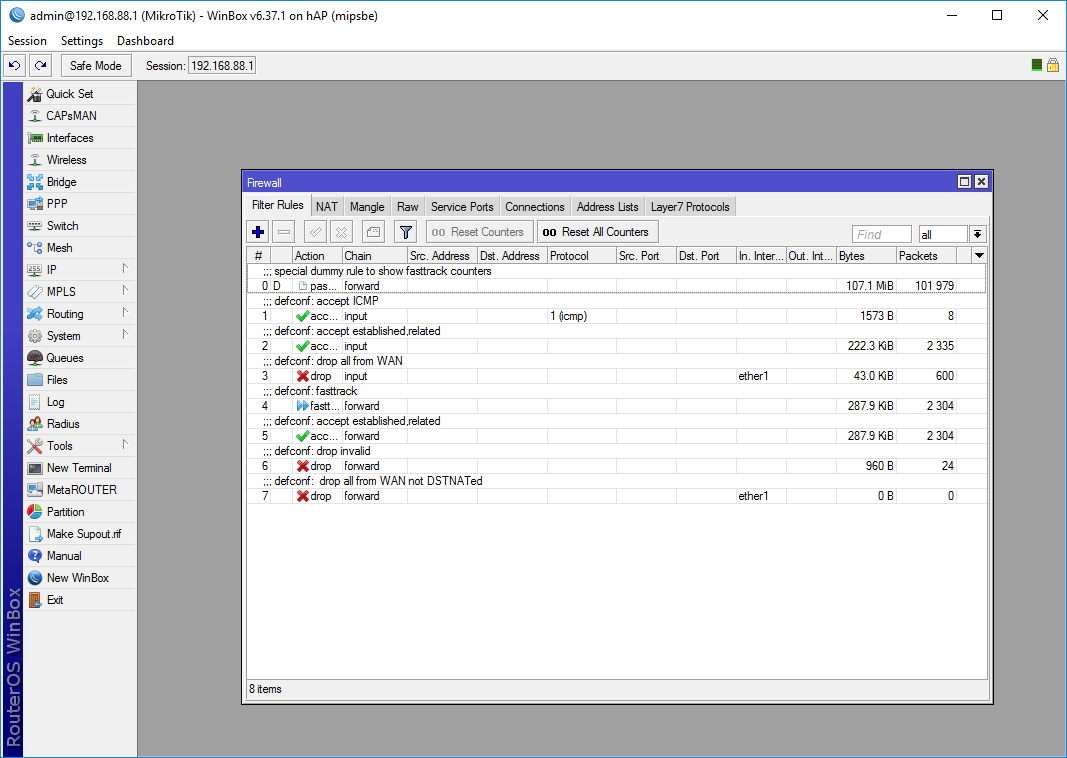Viewport: 1067px width, 758px height.
Task: Maximize the Firewall inner window
Action: [964, 182]
